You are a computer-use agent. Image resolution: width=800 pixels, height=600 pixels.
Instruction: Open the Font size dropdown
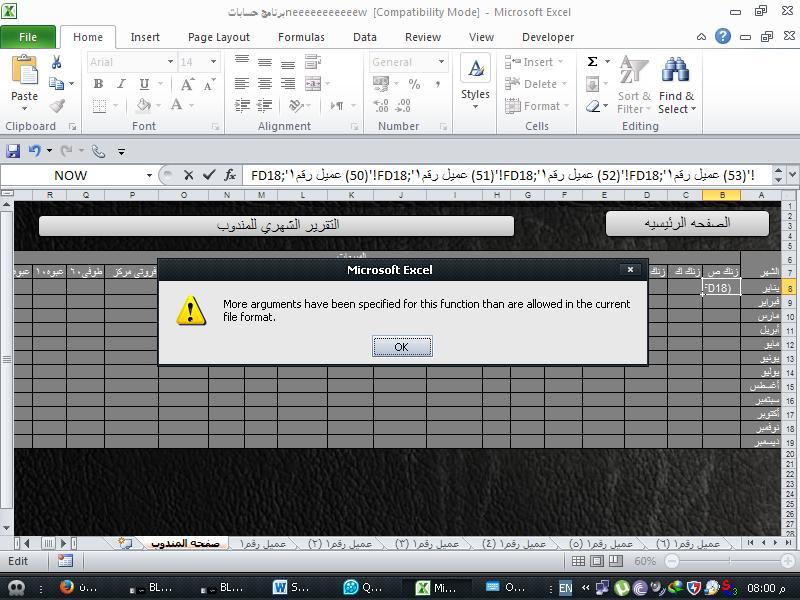coord(213,62)
